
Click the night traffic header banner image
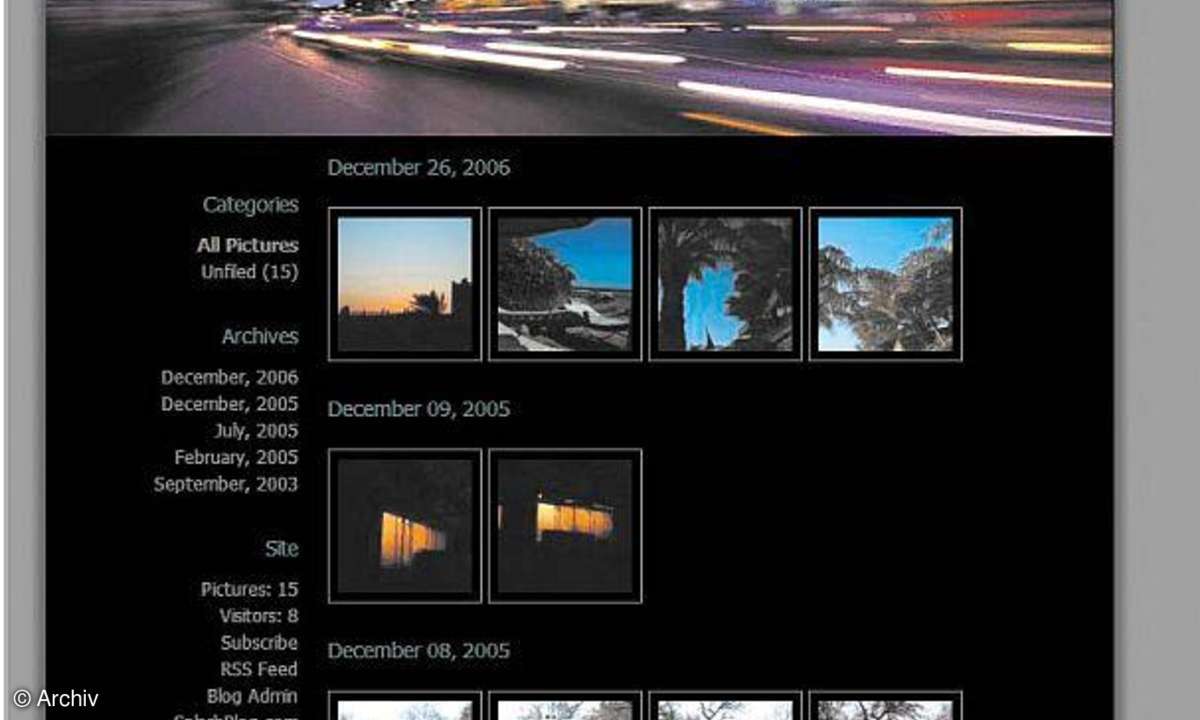[x=579, y=67]
